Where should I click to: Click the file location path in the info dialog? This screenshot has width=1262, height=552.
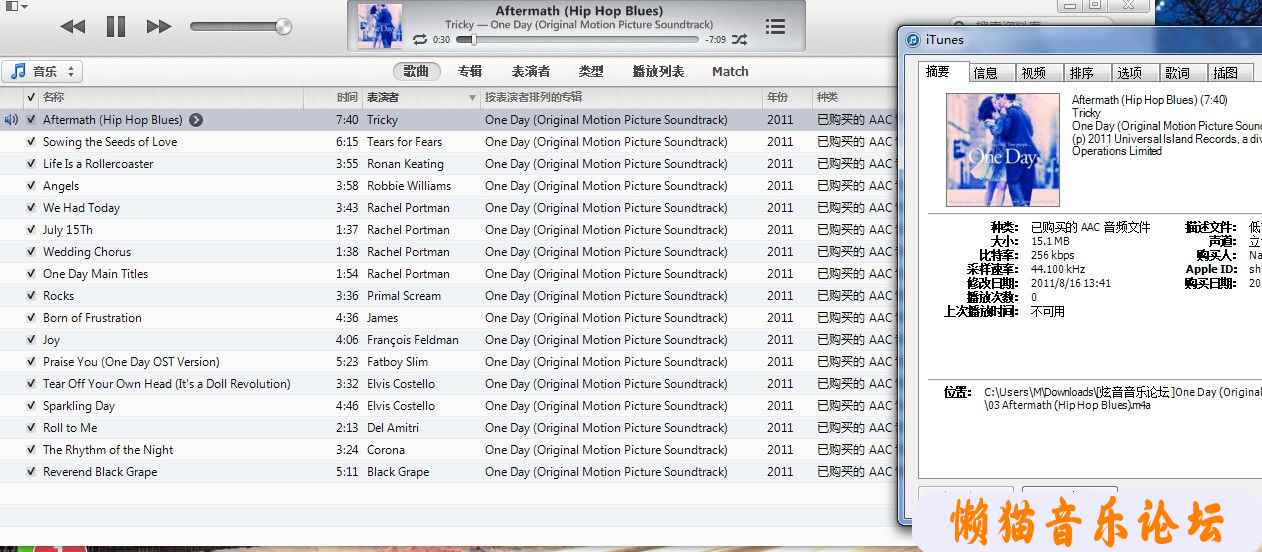(1123, 398)
